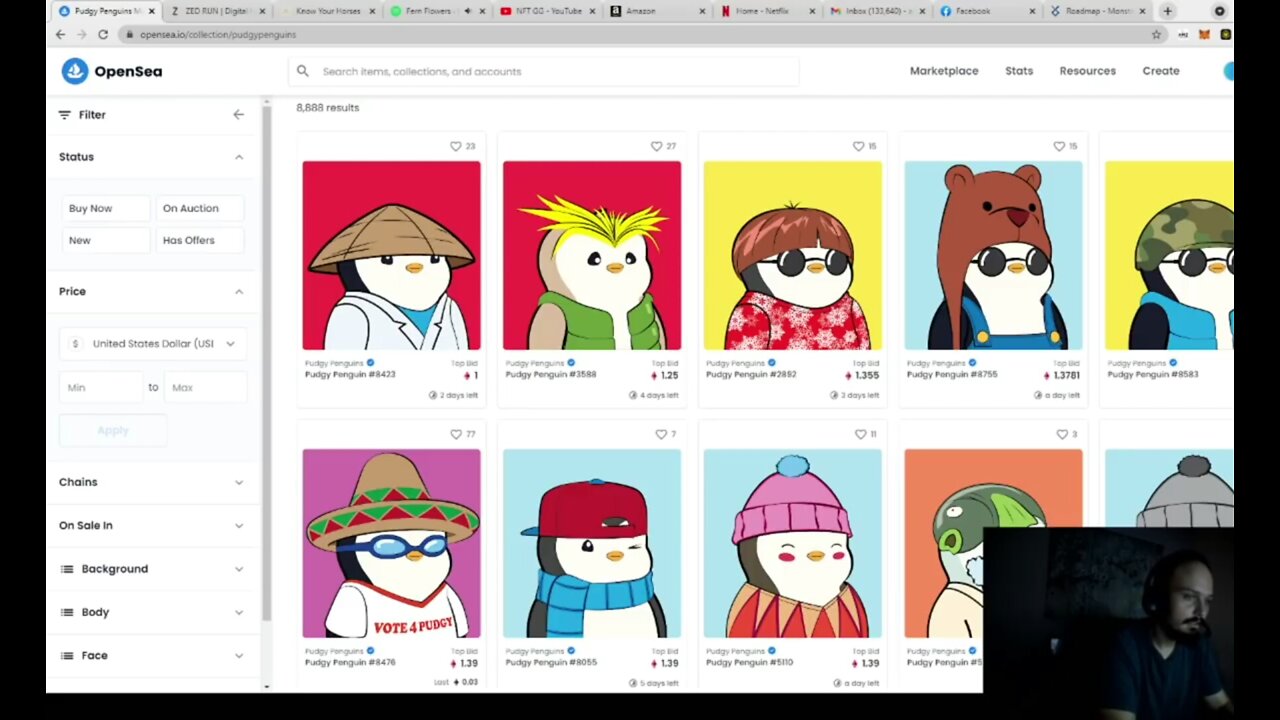This screenshot has width=1280, height=720.
Task: Favorite Pudgy Penguin #2892 heart icon
Action: (858, 146)
